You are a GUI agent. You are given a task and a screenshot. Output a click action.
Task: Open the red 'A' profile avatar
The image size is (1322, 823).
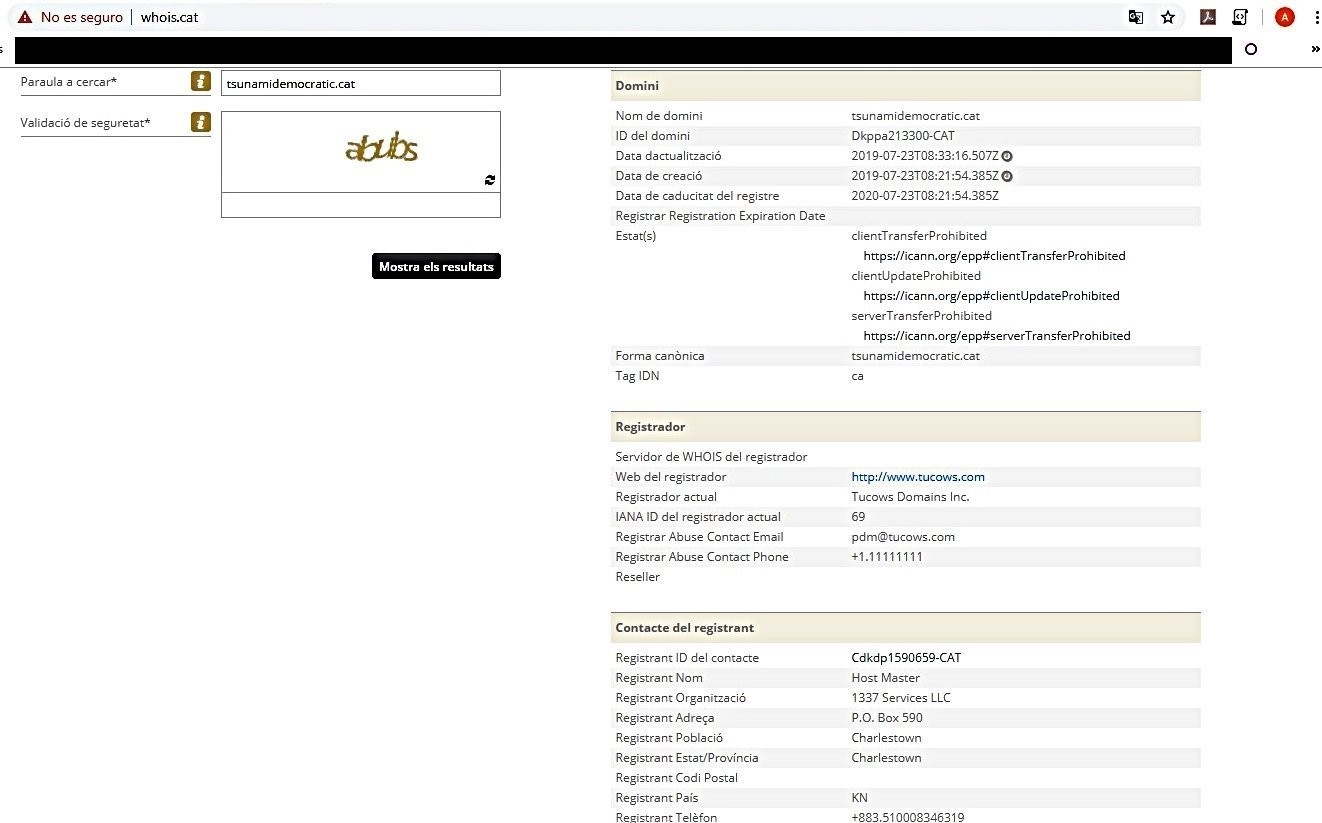click(1284, 17)
